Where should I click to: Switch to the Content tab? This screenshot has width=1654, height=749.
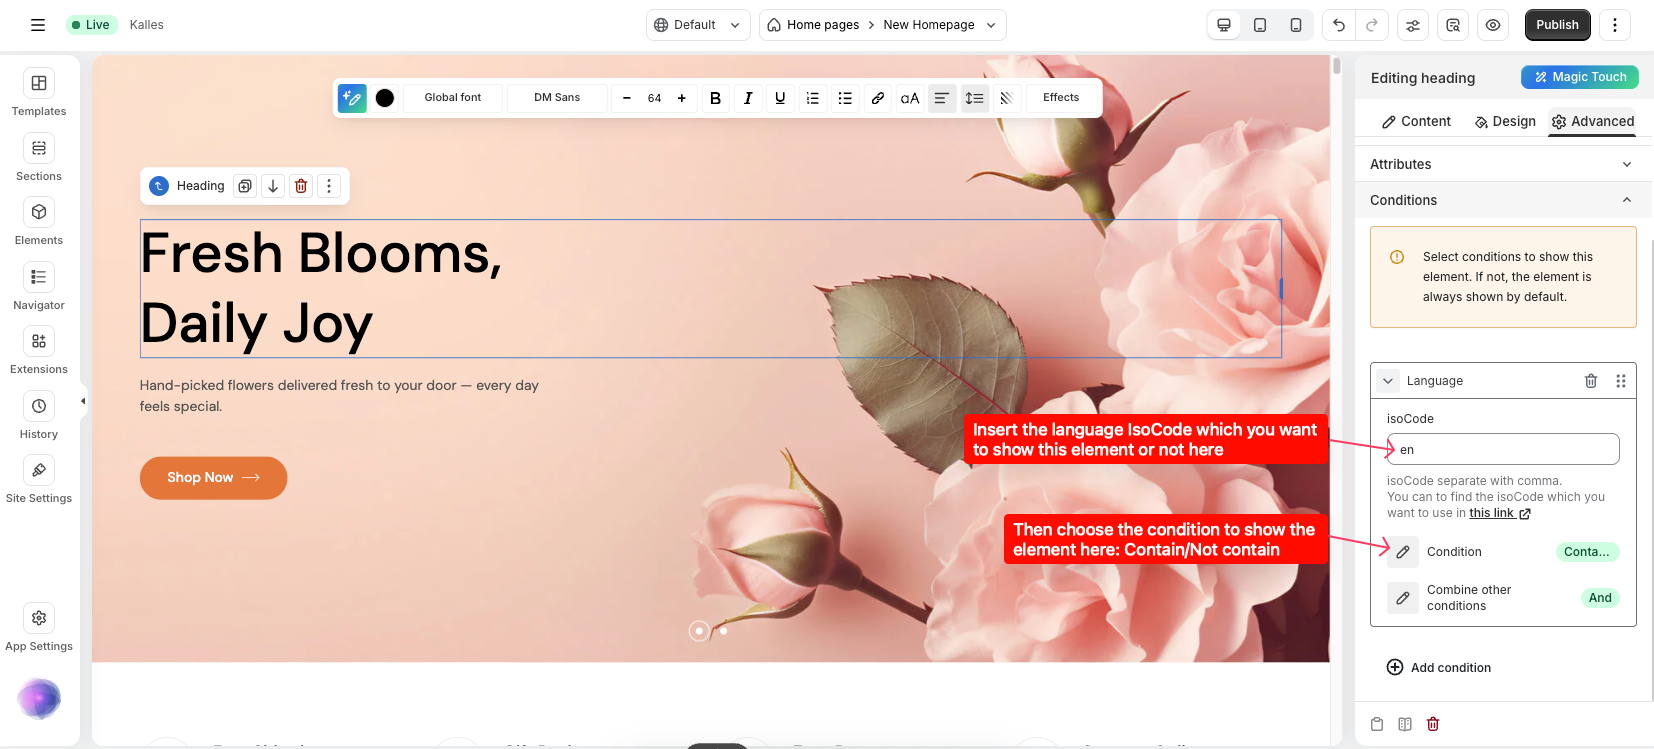[x=1416, y=121]
